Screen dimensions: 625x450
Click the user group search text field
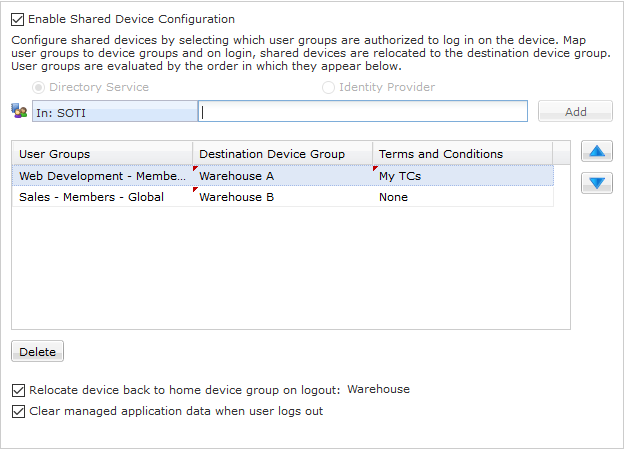(363, 112)
